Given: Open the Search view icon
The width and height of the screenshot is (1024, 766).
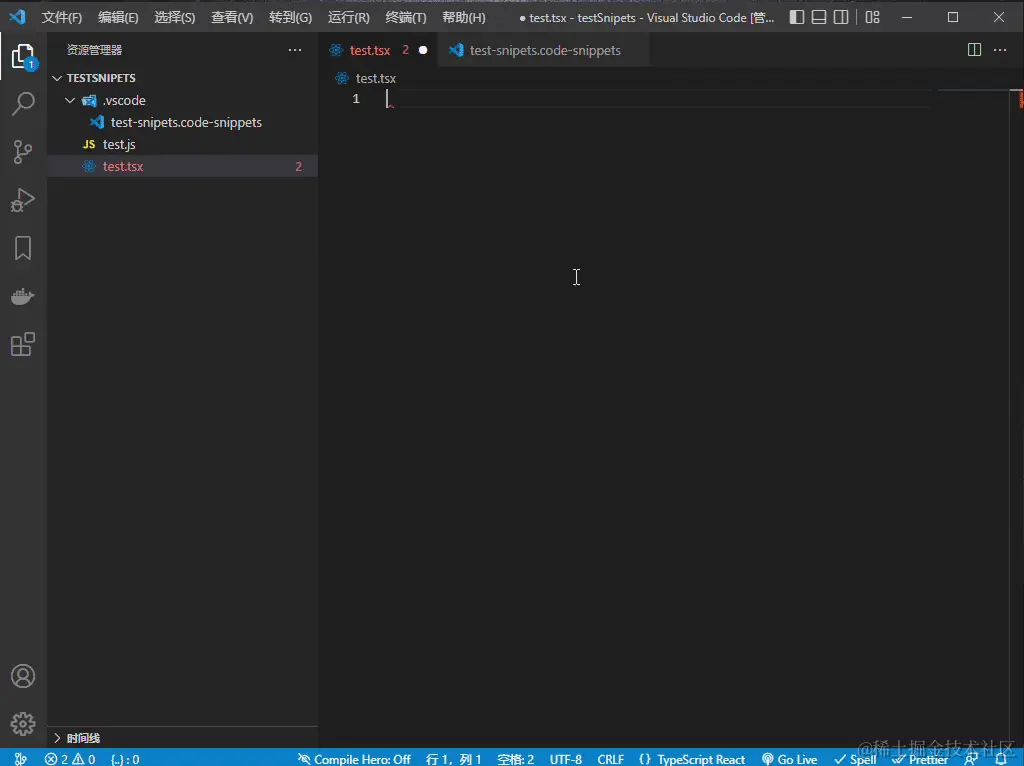Looking at the screenshot, I should (x=23, y=104).
